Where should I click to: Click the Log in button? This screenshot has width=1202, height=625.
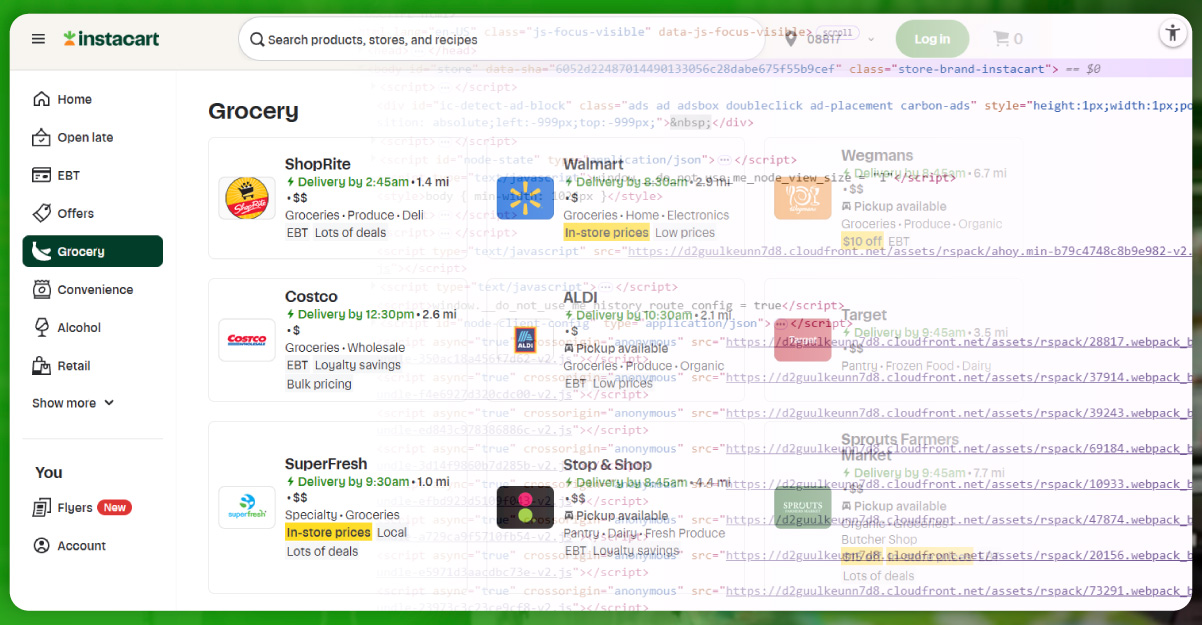click(932, 39)
